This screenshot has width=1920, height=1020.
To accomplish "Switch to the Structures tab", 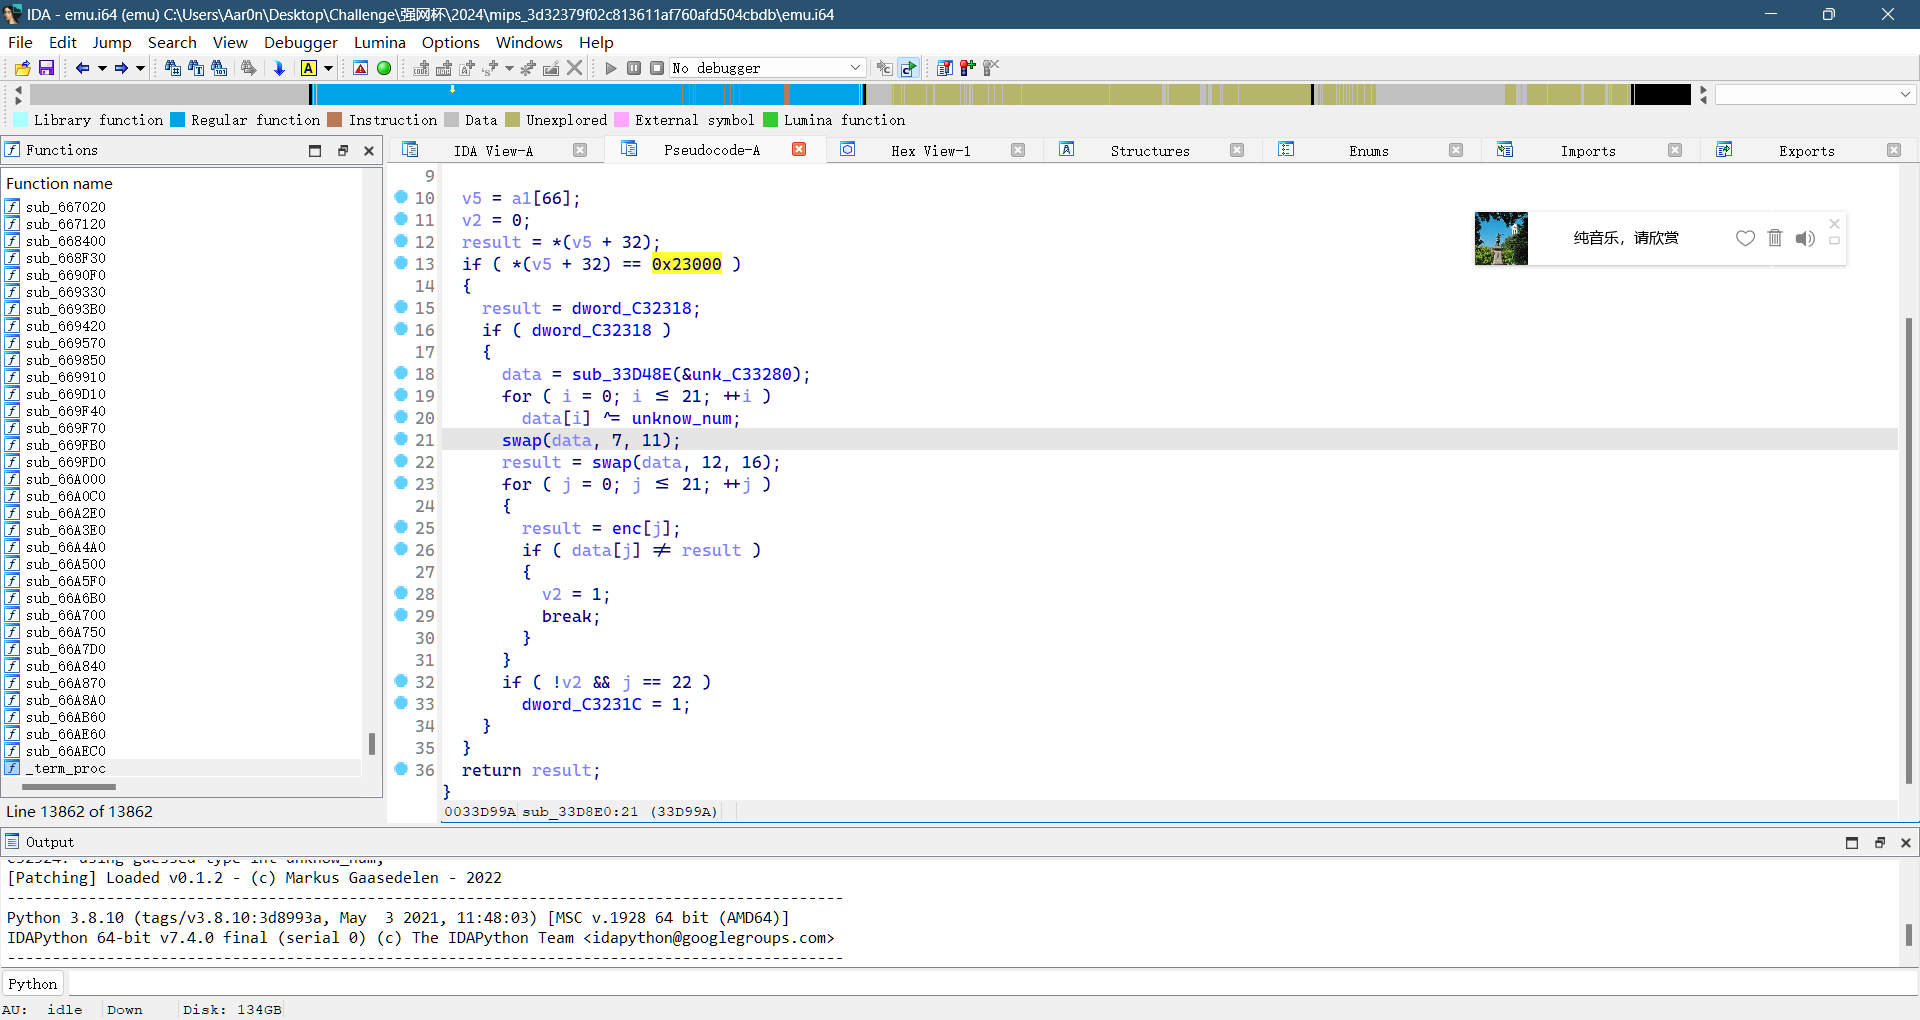I will click(1150, 151).
